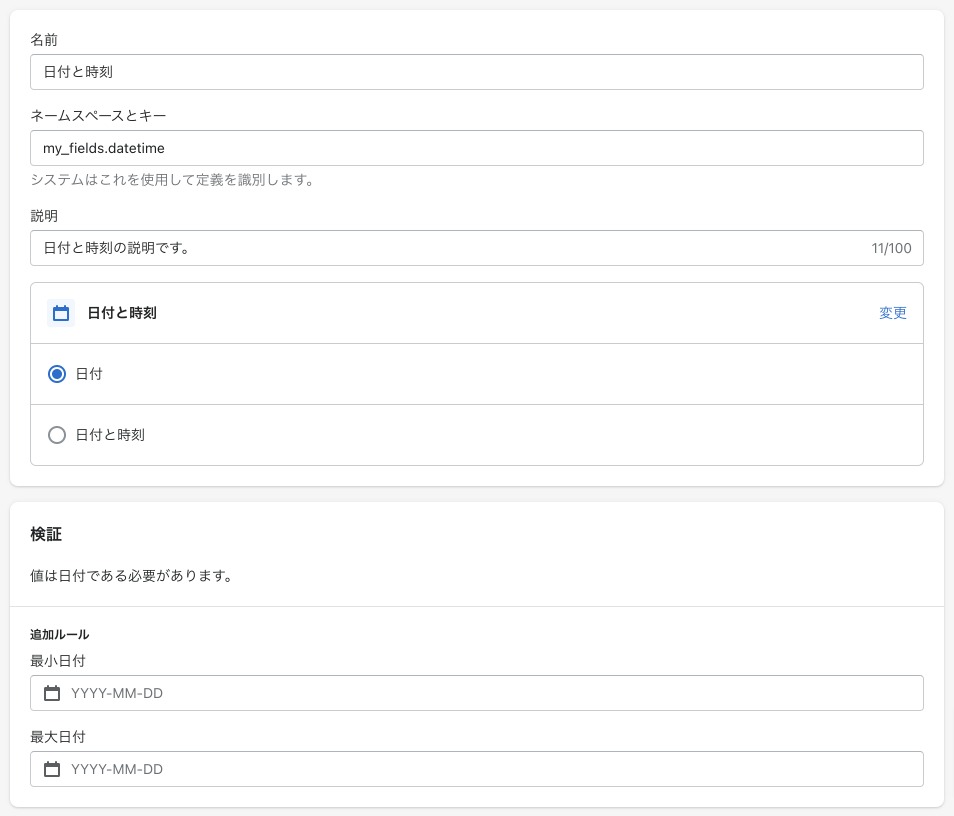
Task: Click the 11/100 character counter
Action: (x=891, y=248)
